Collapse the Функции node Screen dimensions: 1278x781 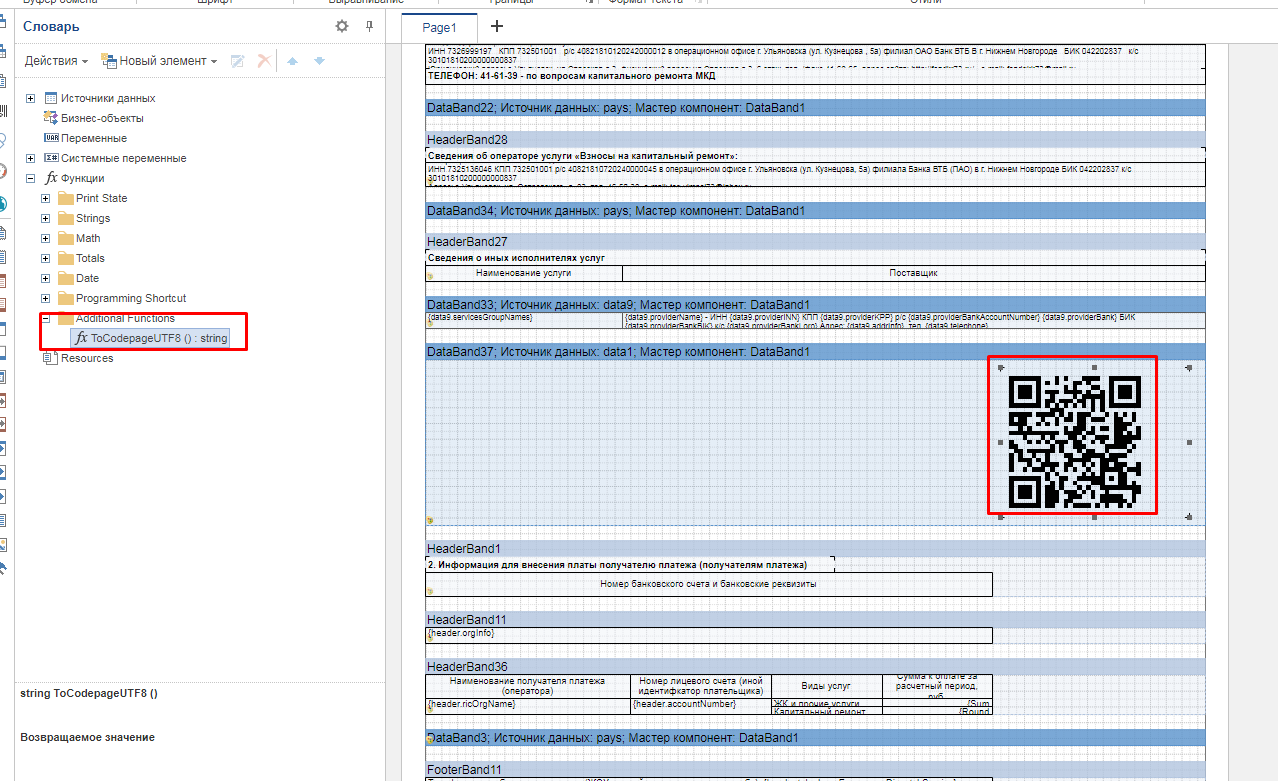(x=30, y=178)
